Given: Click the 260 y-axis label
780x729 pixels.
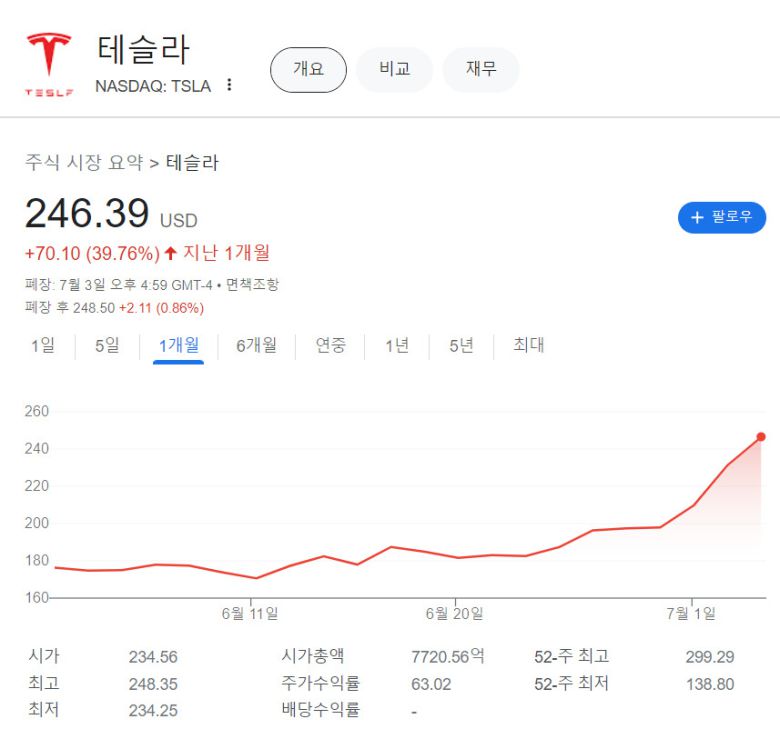Looking at the screenshot, I should [x=37, y=411].
